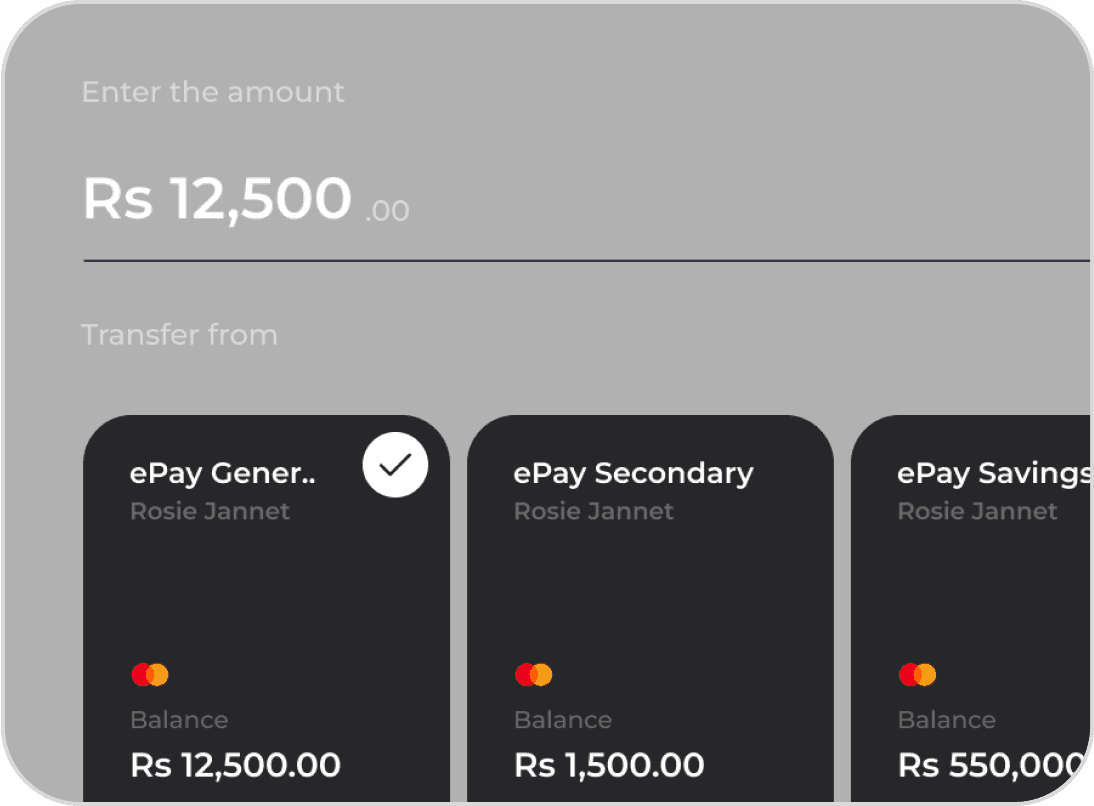Click the Mastercard logo on ePay Savings card
The image size is (1094, 806).
917,675
